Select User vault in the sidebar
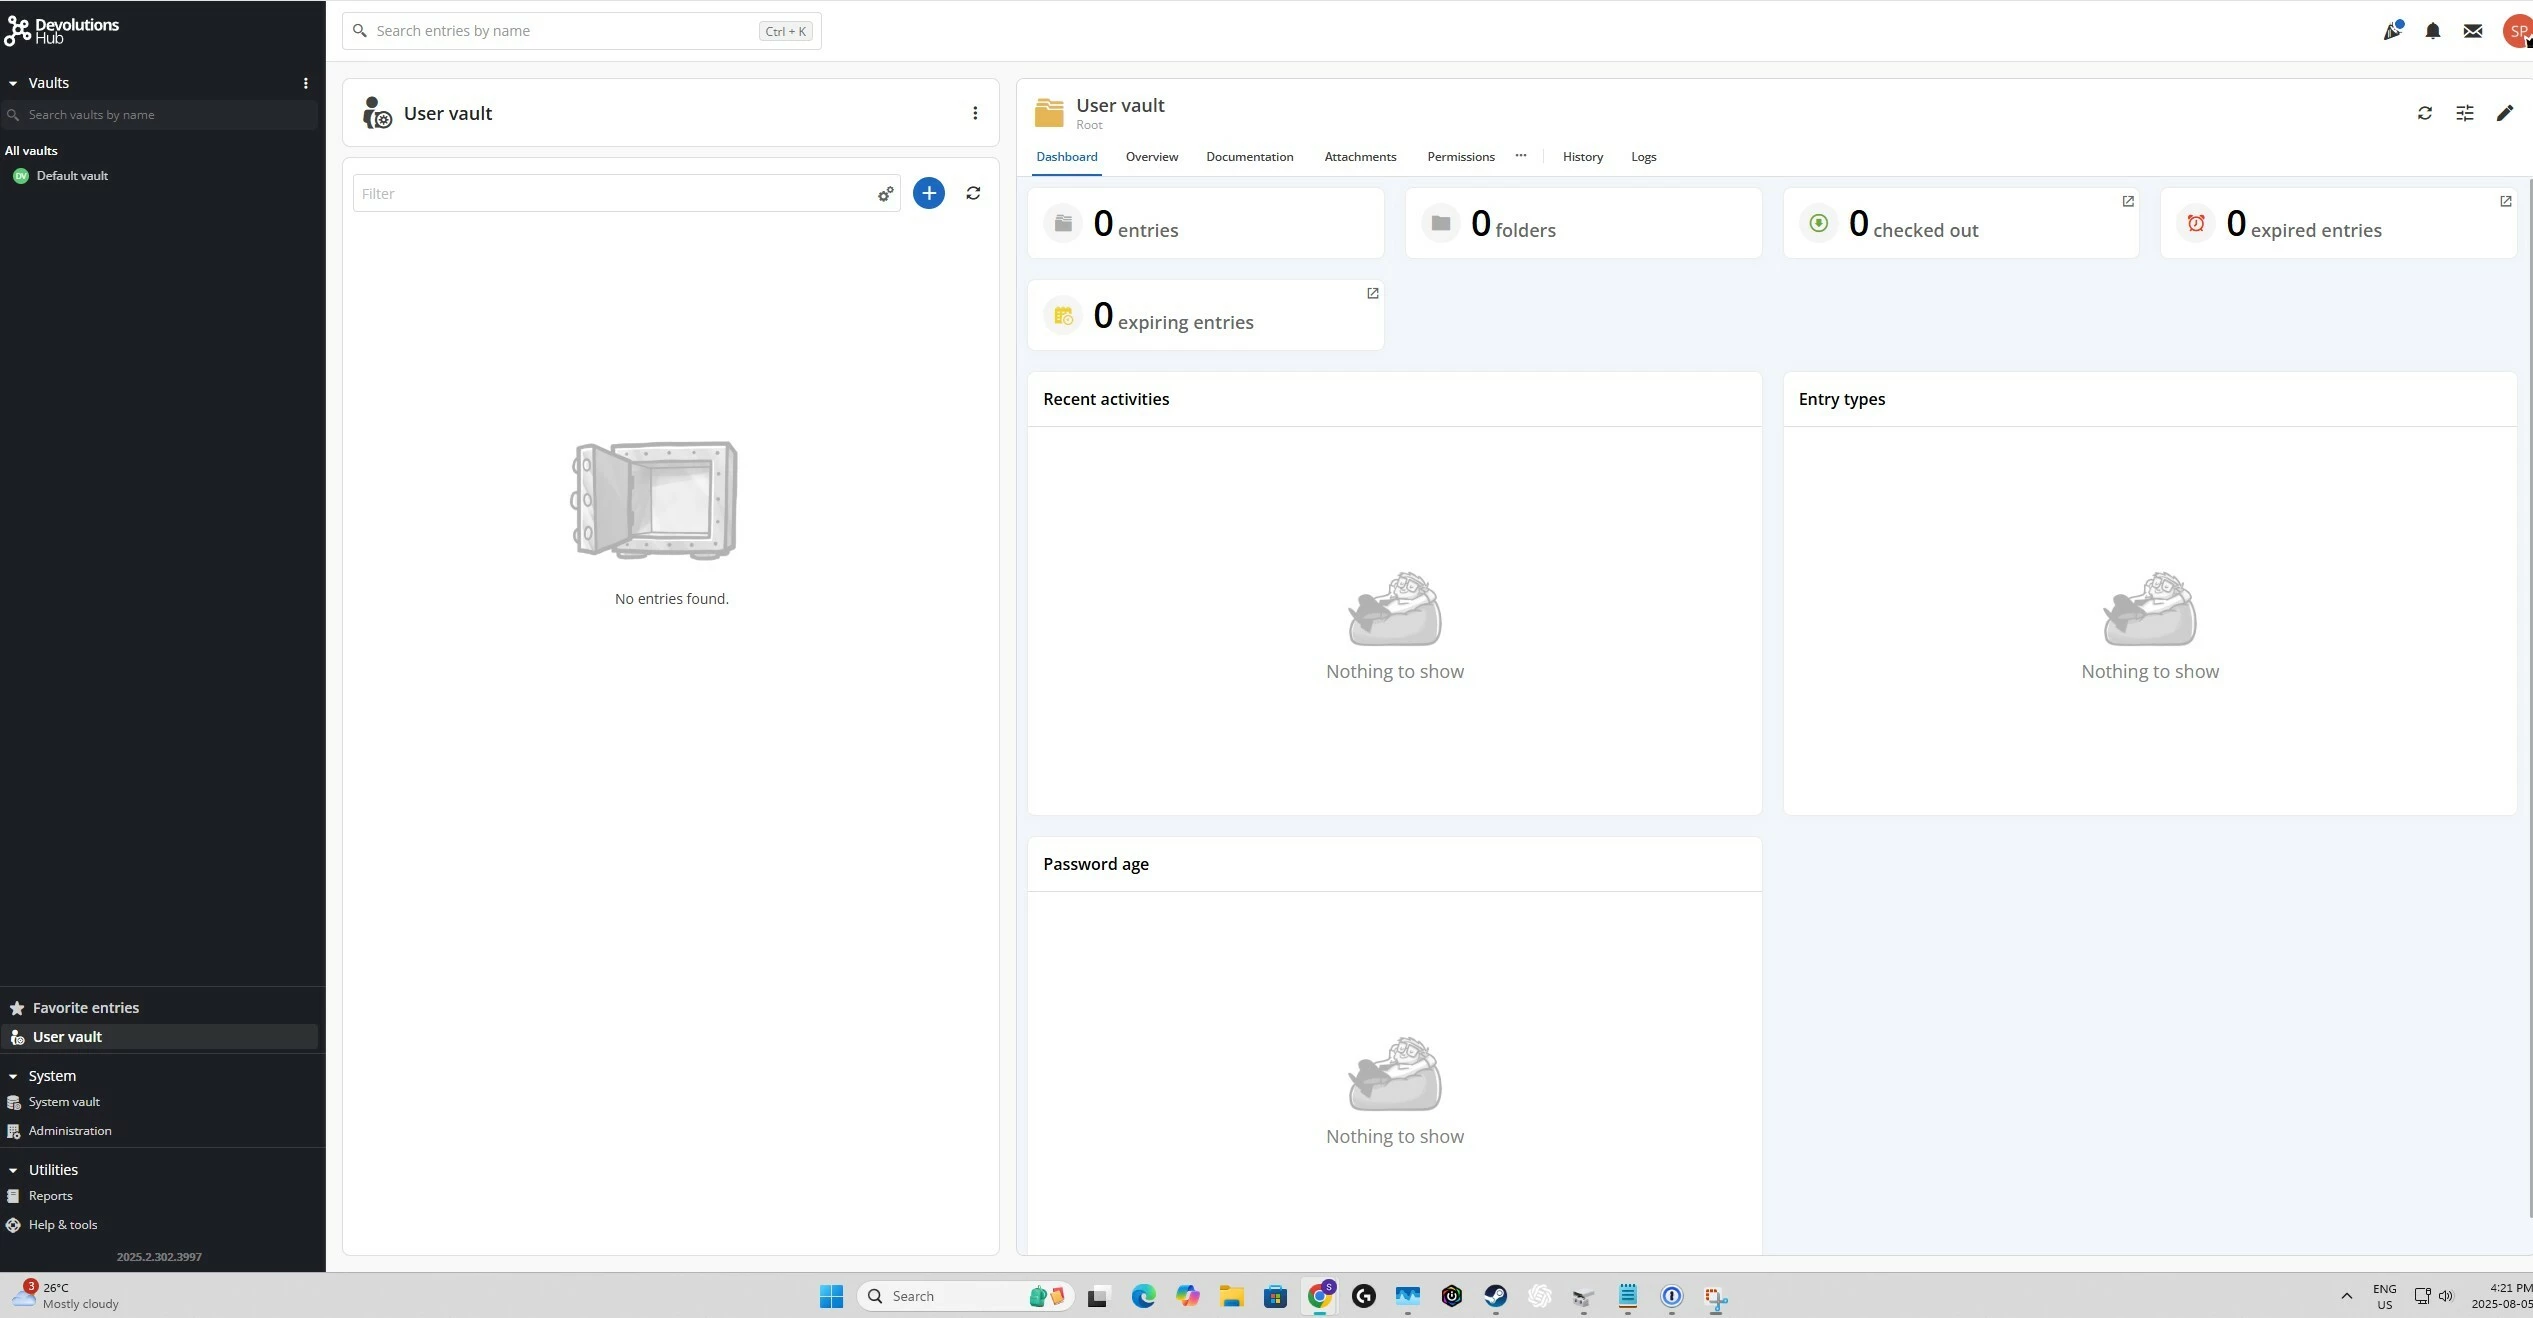 coord(160,1037)
